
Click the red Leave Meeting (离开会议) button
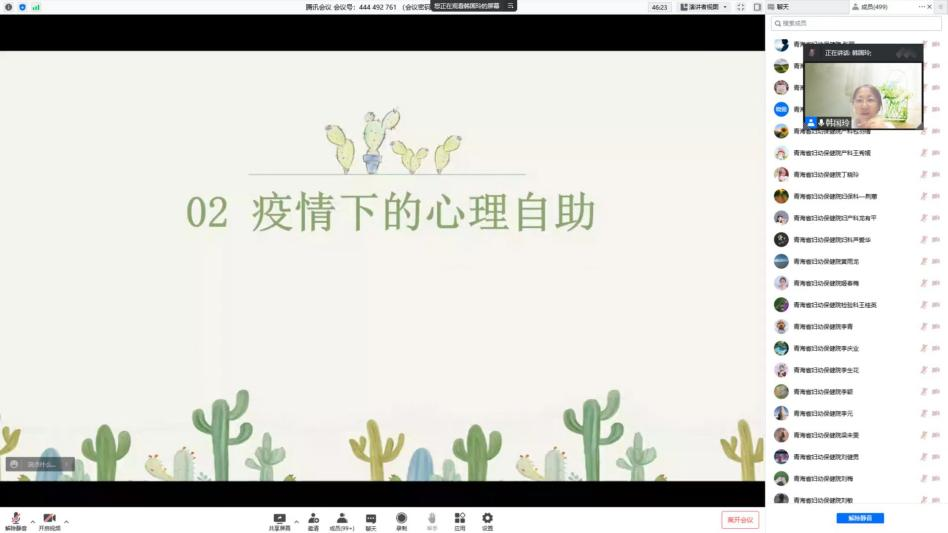(740, 520)
